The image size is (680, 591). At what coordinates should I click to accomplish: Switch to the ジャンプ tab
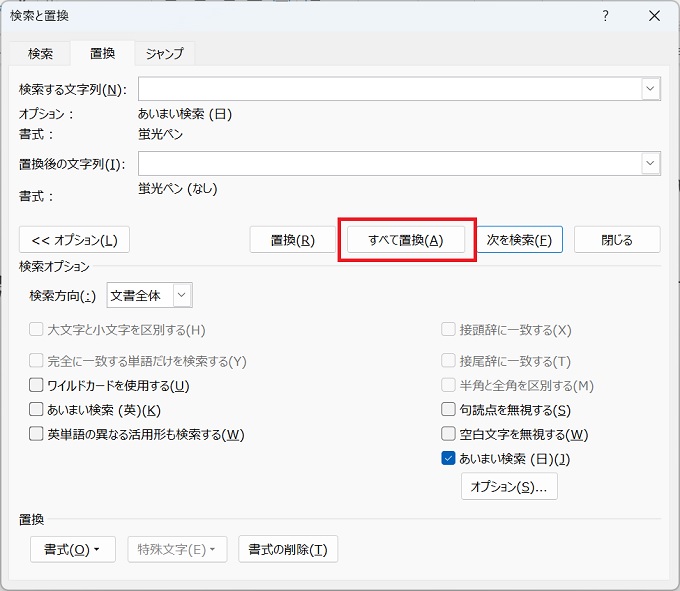tap(164, 53)
